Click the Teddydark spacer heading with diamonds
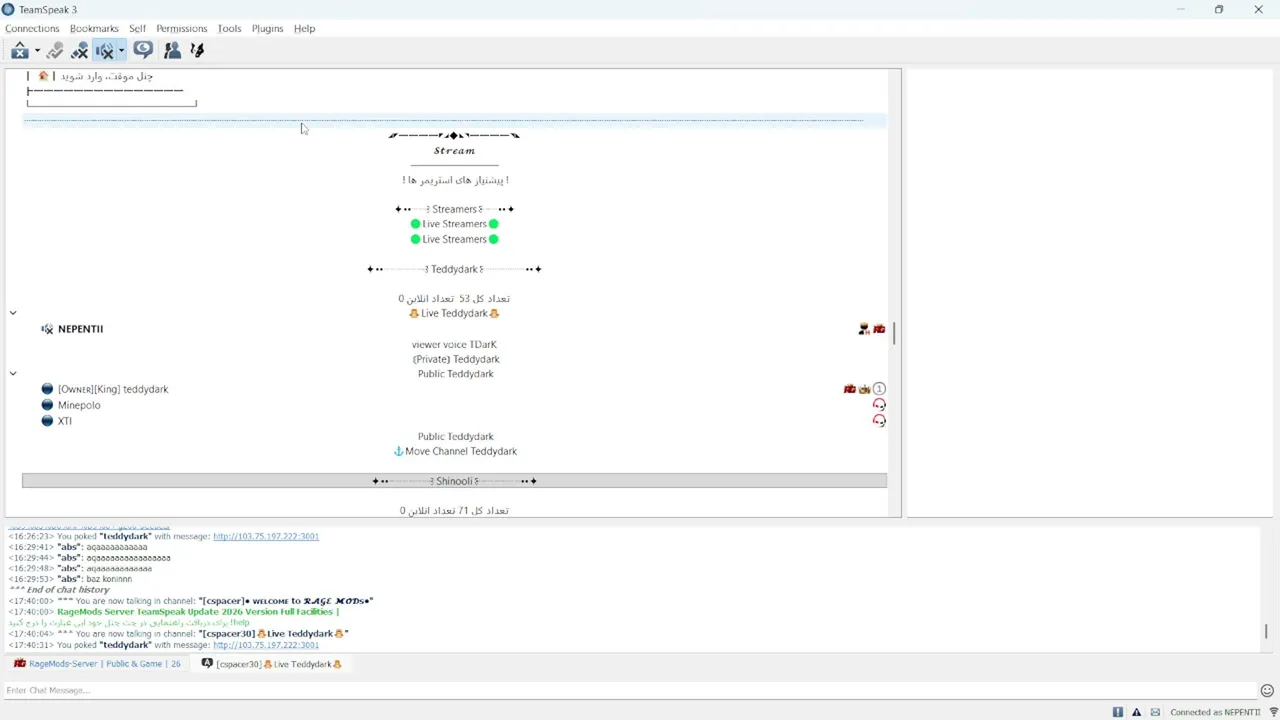The width and height of the screenshot is (1280, 720). (x=454, y=269)
